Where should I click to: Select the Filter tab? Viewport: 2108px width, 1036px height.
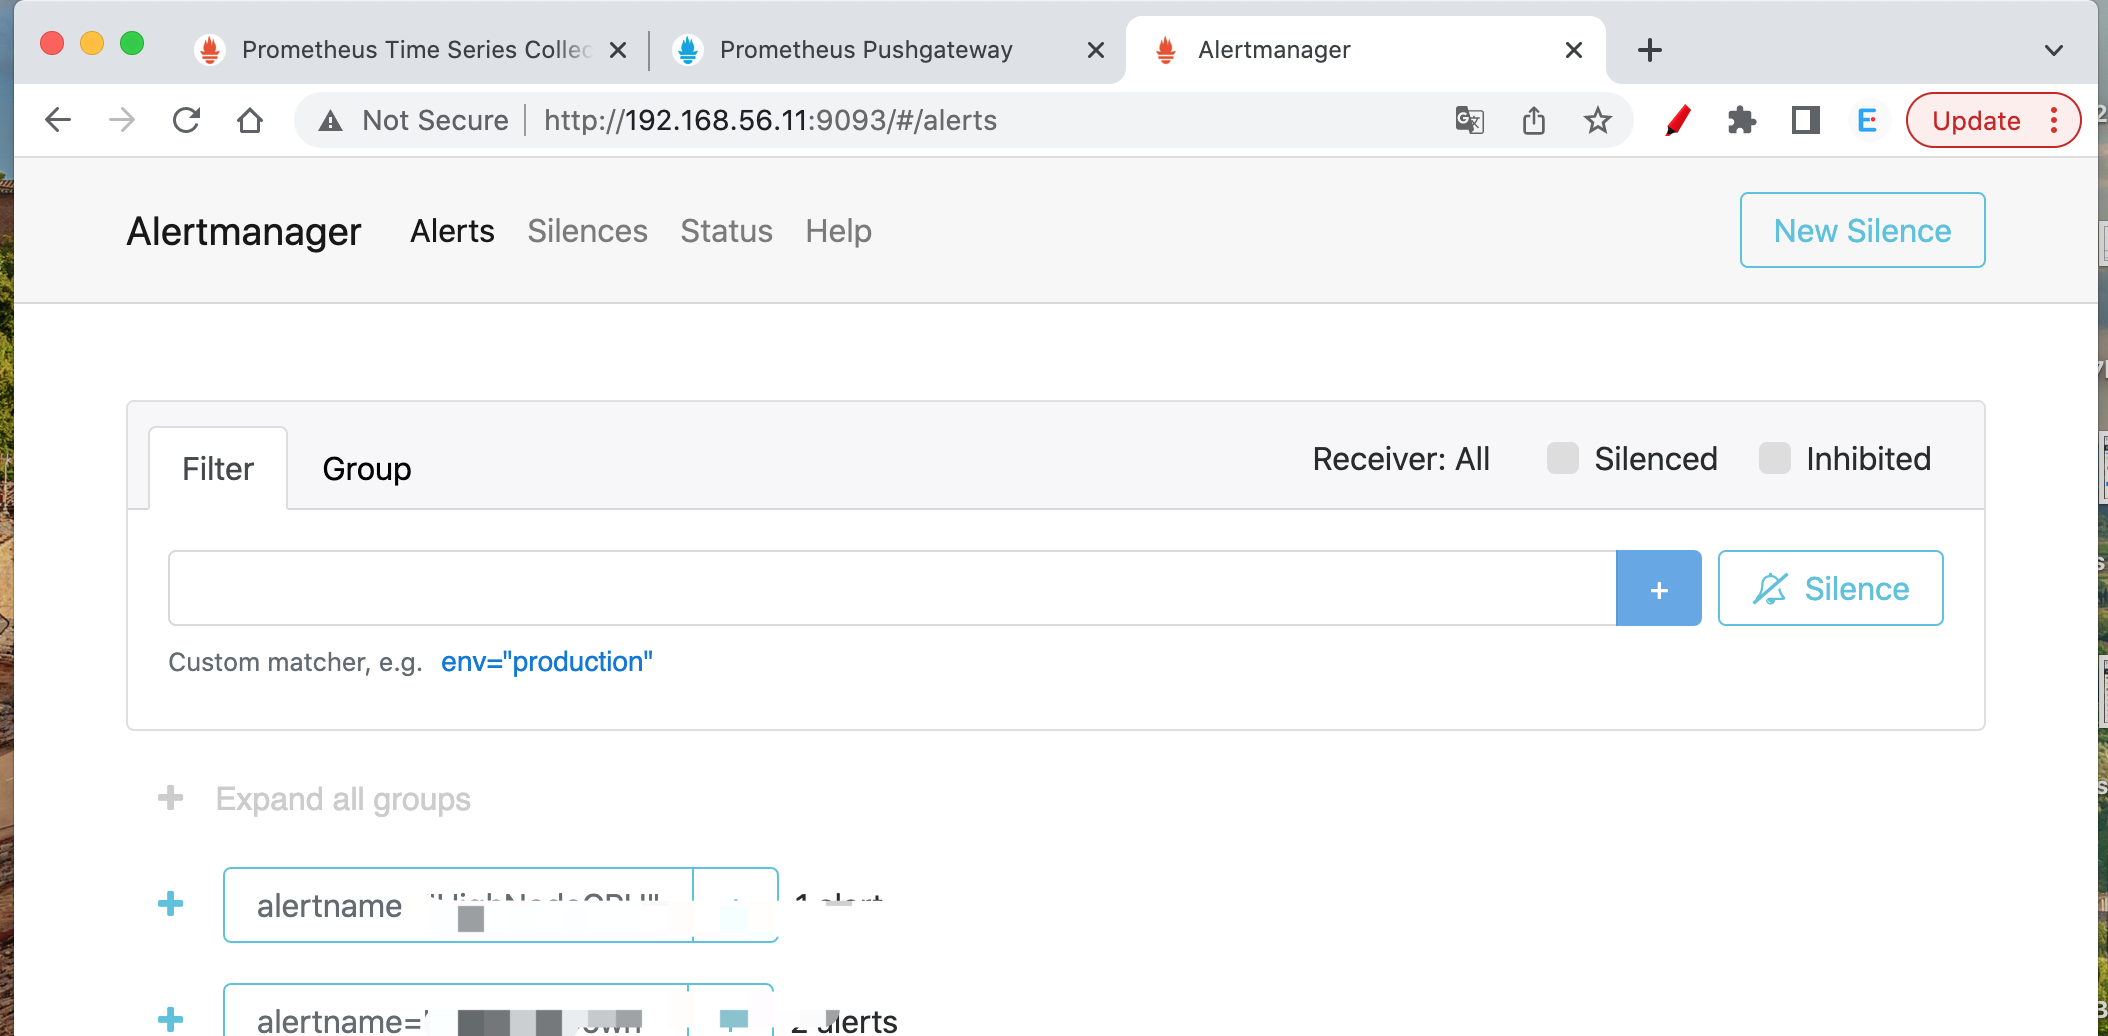click(x=218, y=469)
